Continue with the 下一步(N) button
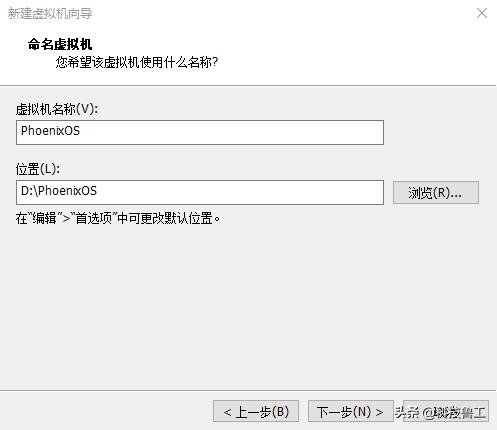Screen dimensions: 497x430 [x=351, y=411]
